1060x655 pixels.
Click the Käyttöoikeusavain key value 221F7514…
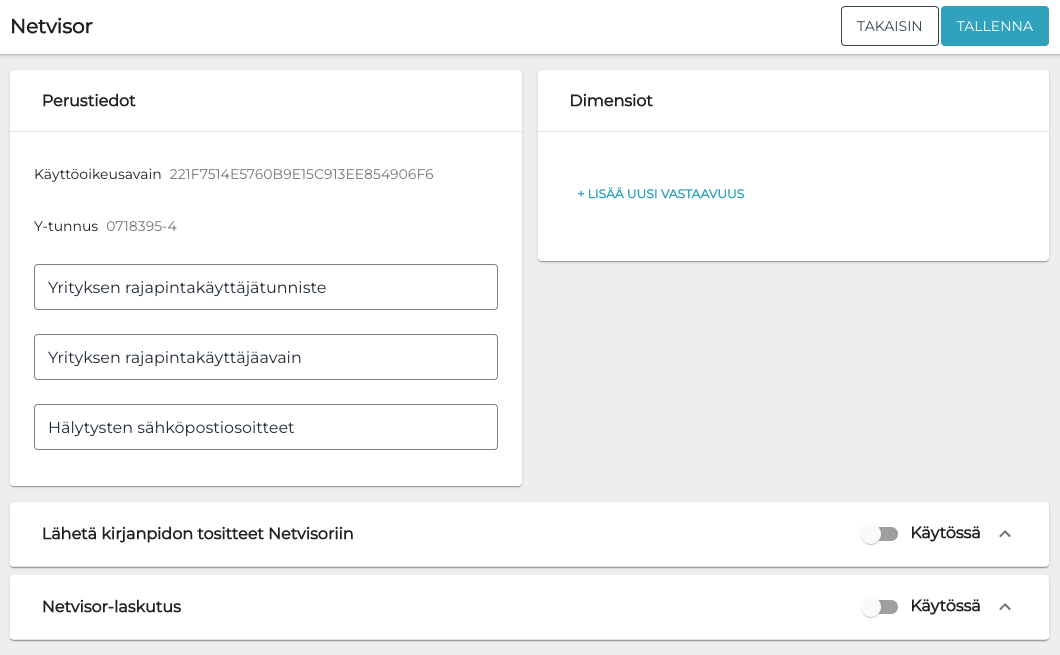point(301,174)
